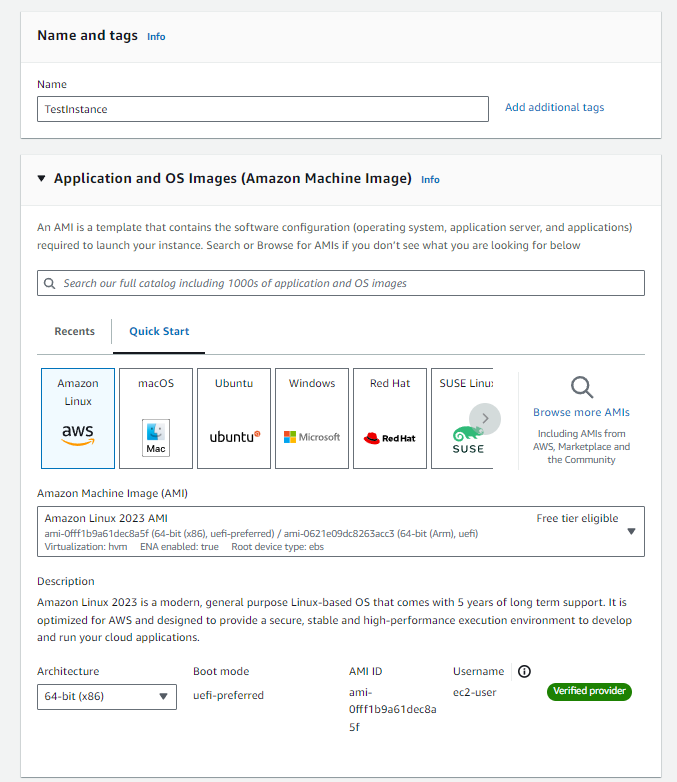This screenshot has height=782, width=677.
Task: Open Info link next to Name and tags
Action: coord(156,36)
